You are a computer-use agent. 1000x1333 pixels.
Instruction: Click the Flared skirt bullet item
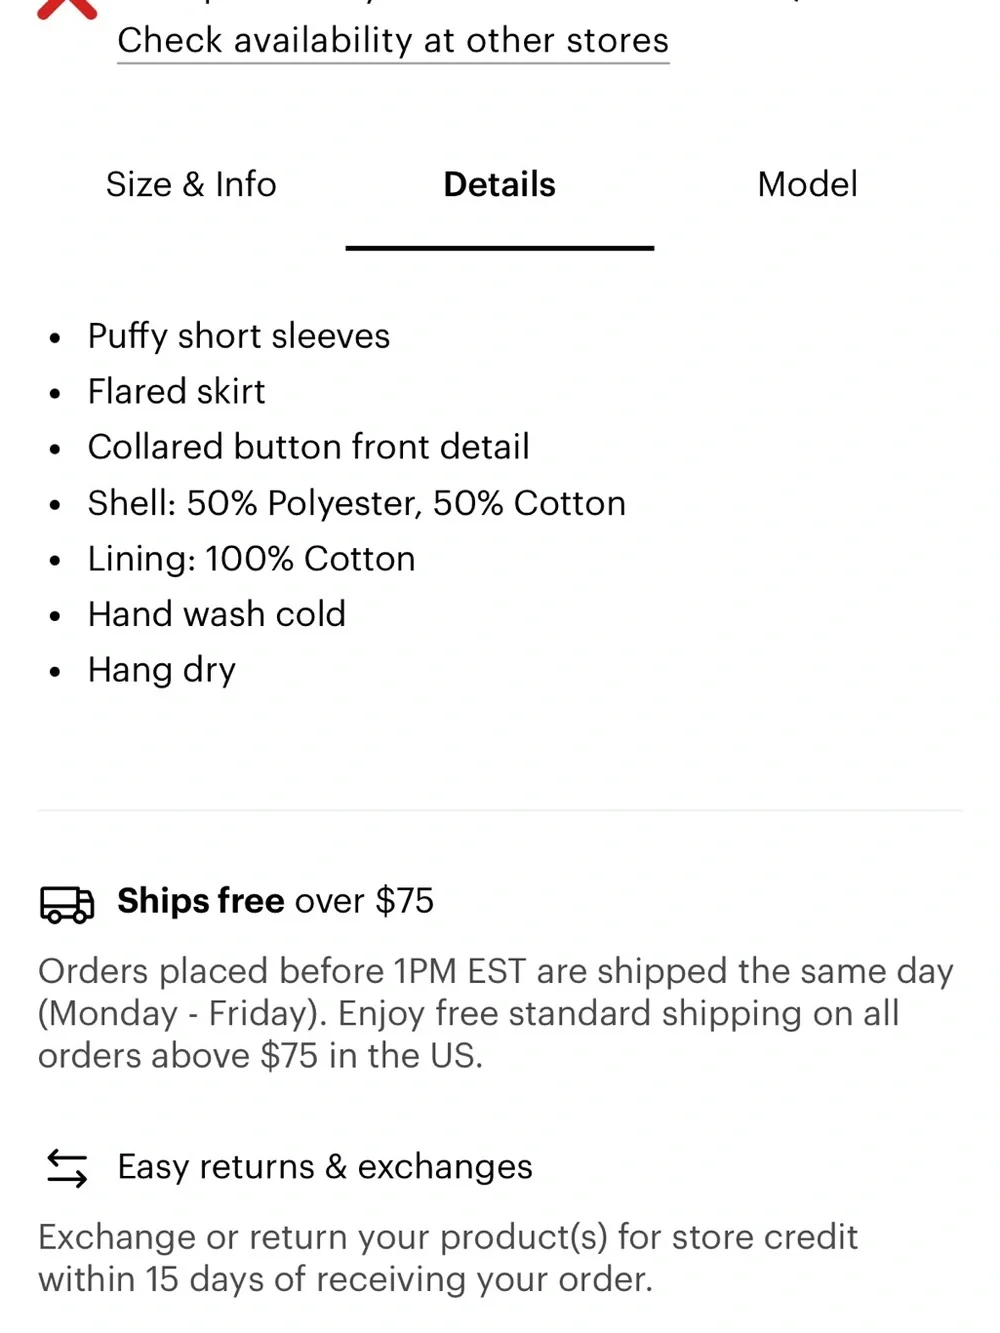click(x=176, y=392)
